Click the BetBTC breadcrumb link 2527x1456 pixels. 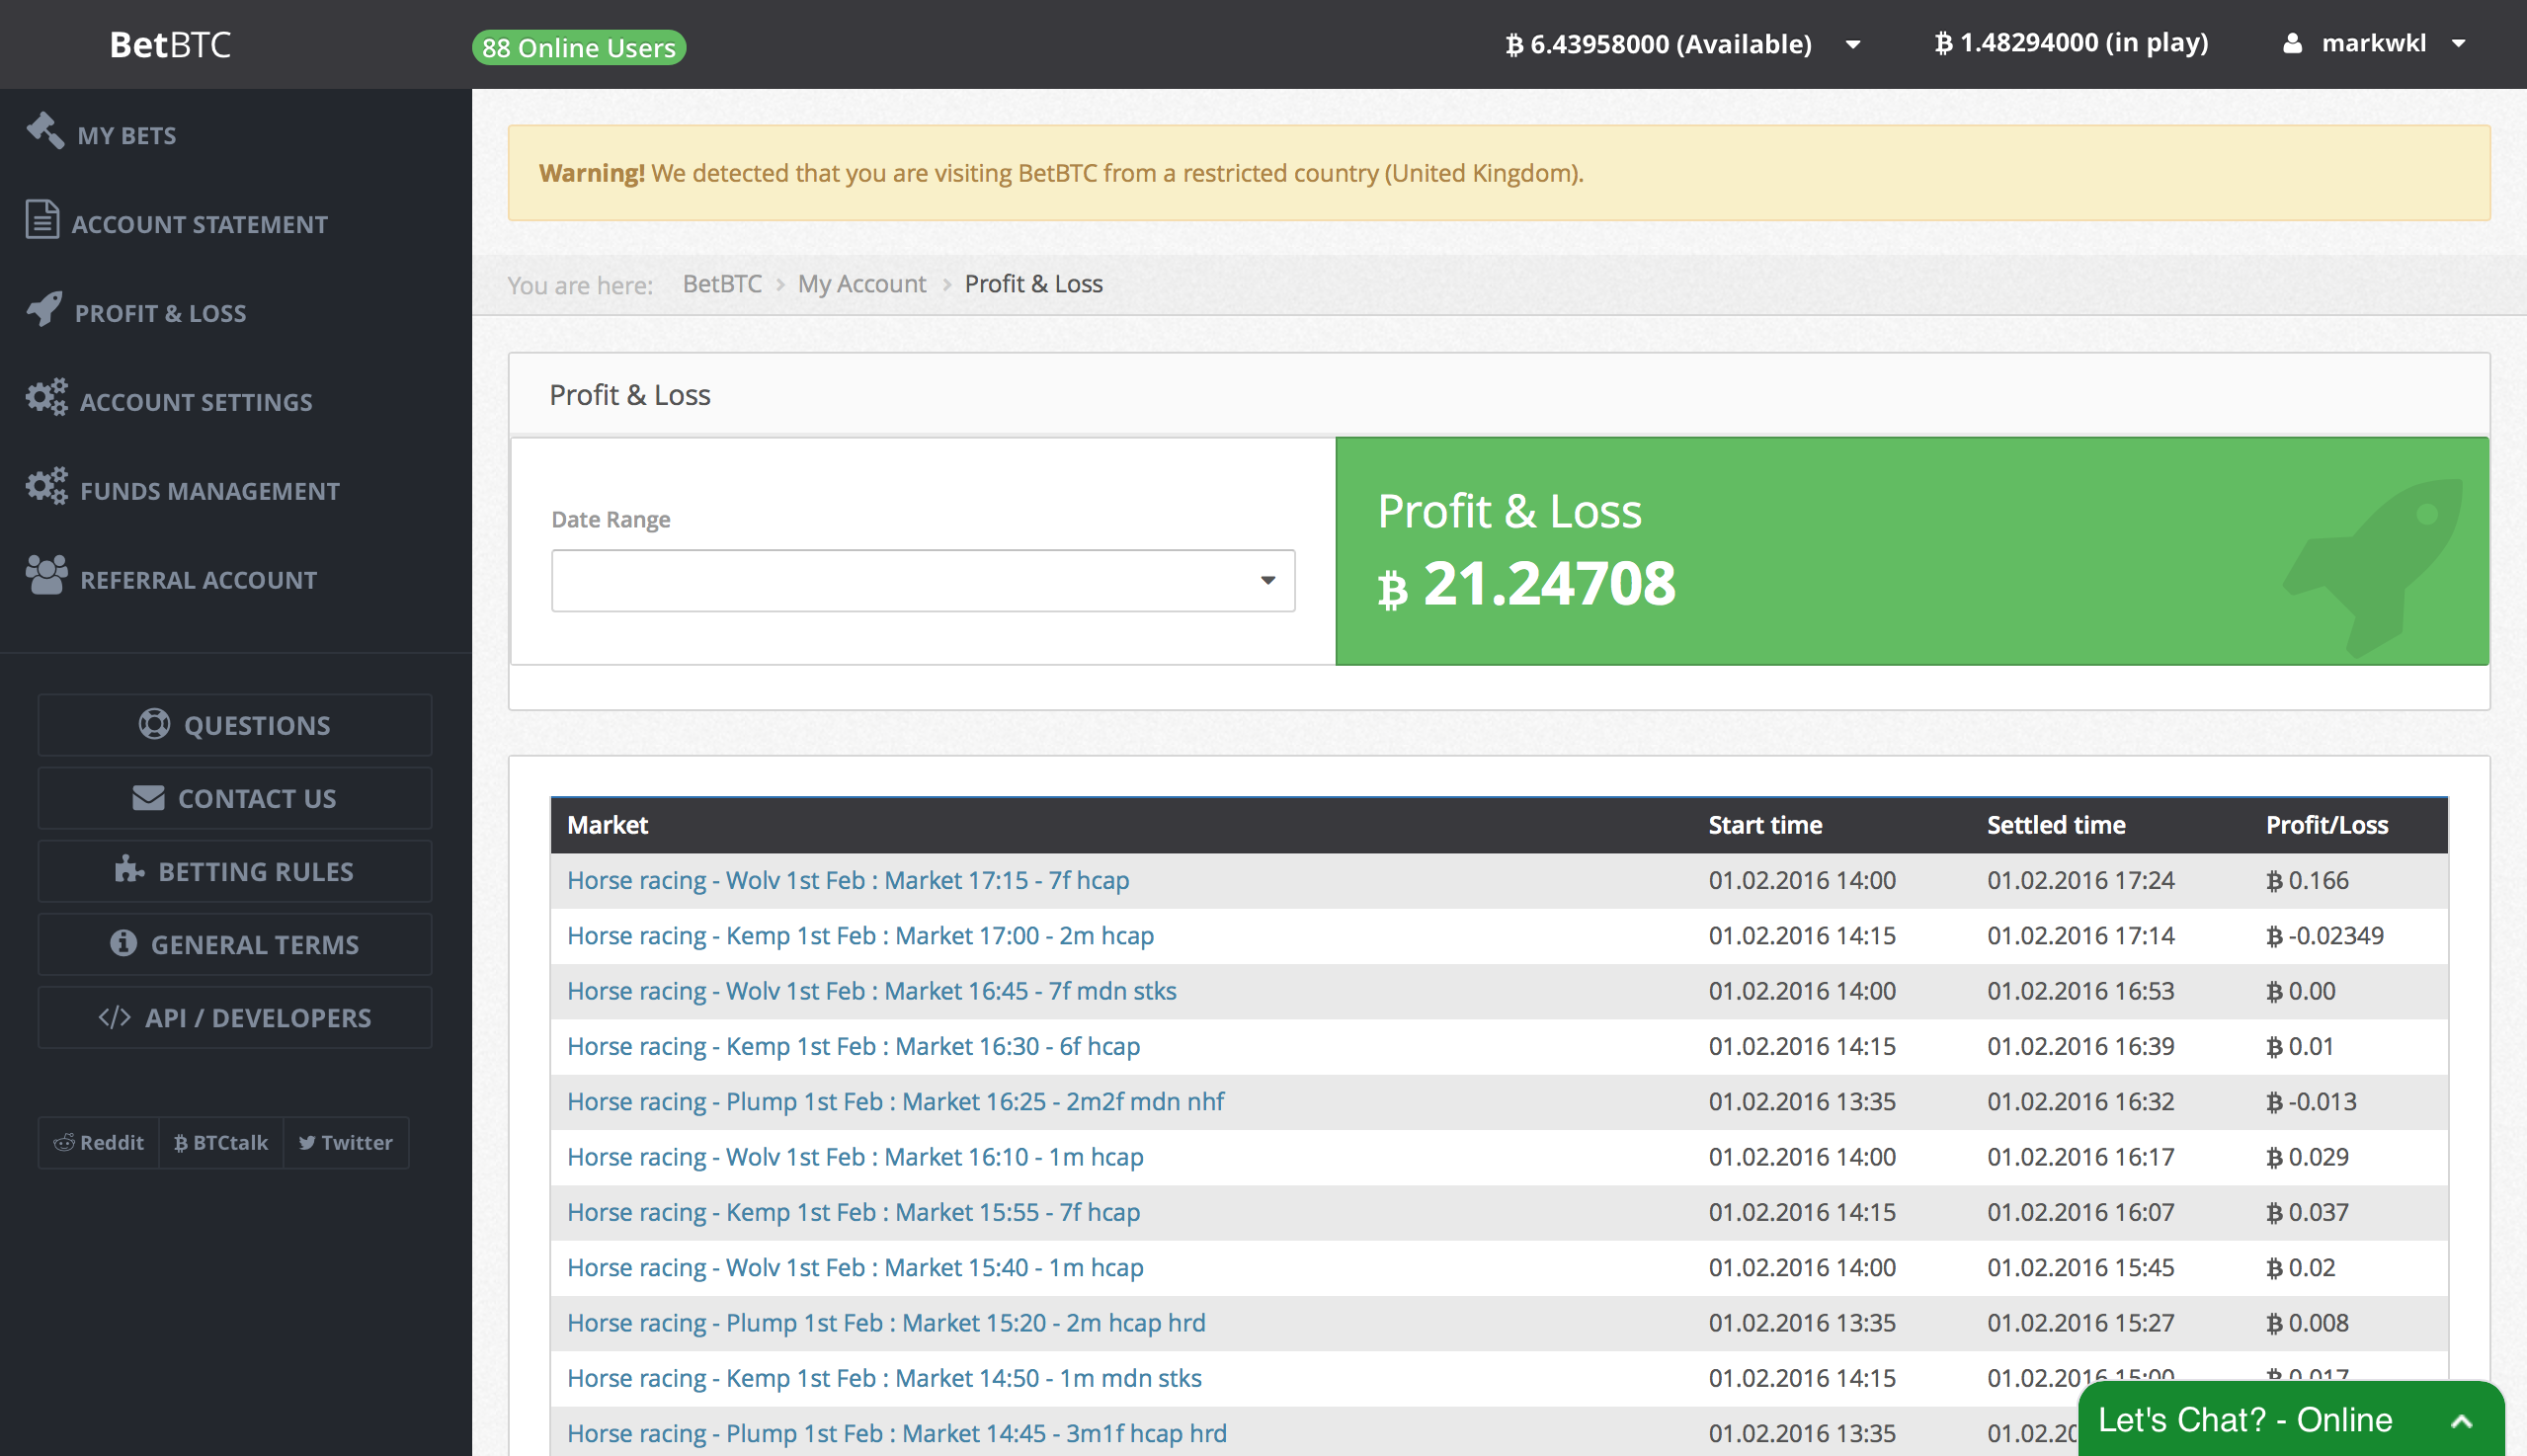(x=722, y=284)
